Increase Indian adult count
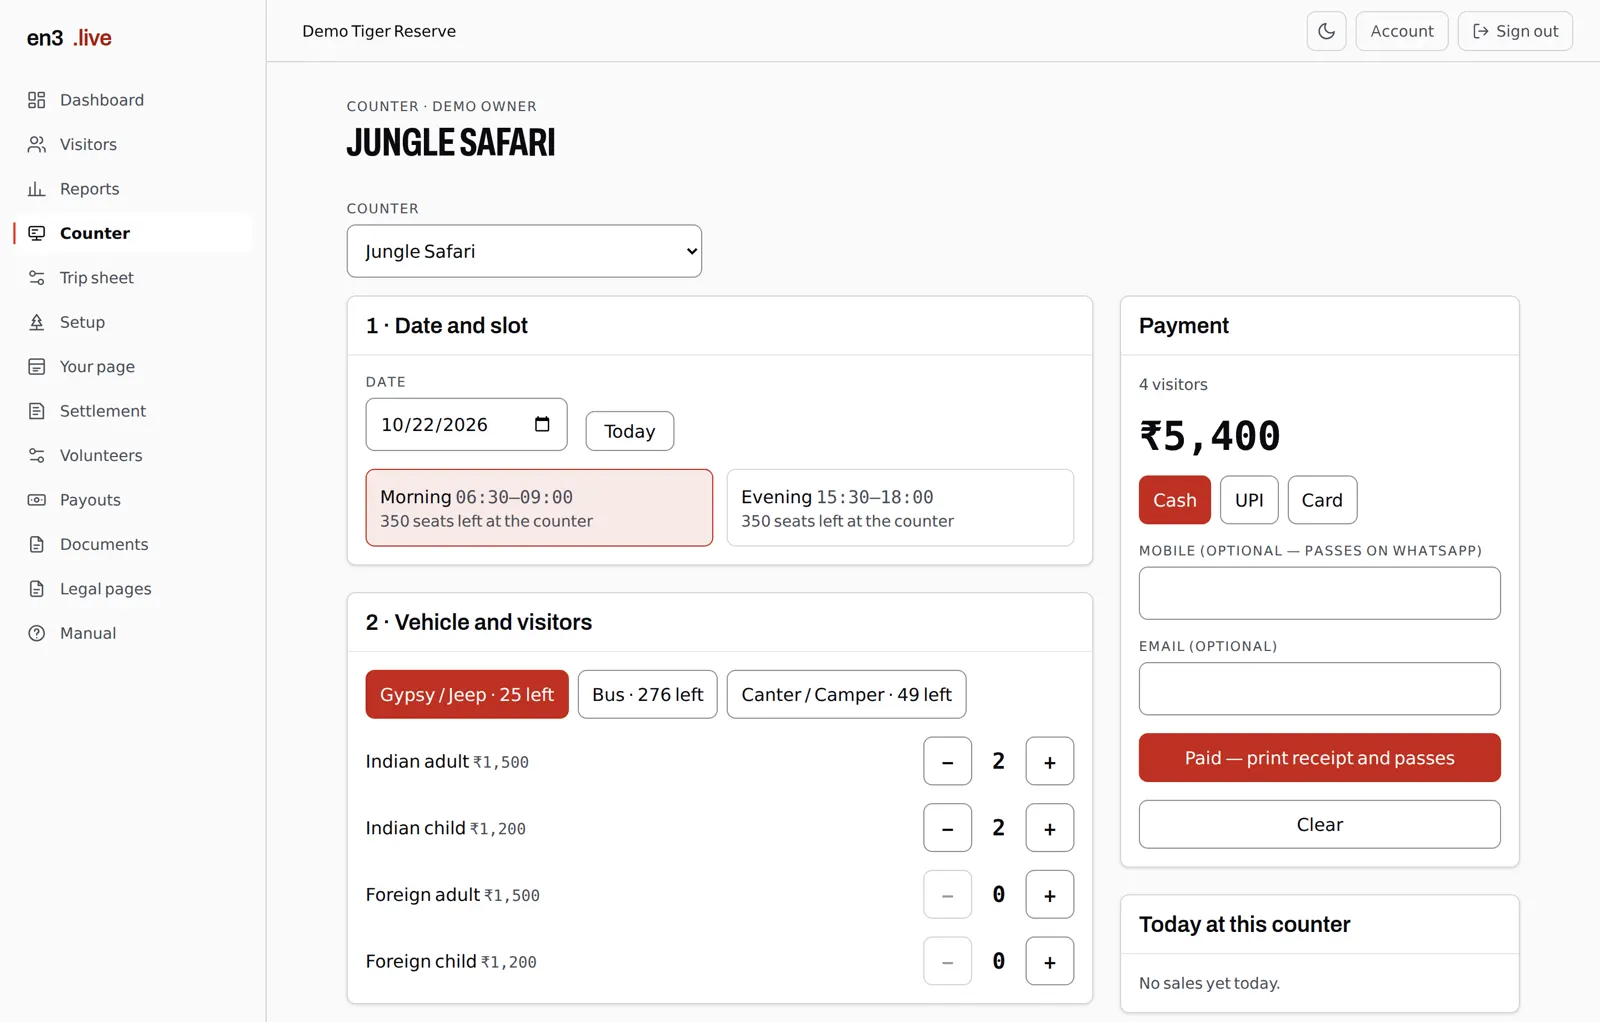The image size is (1600, 1022). pos(1050,761)
